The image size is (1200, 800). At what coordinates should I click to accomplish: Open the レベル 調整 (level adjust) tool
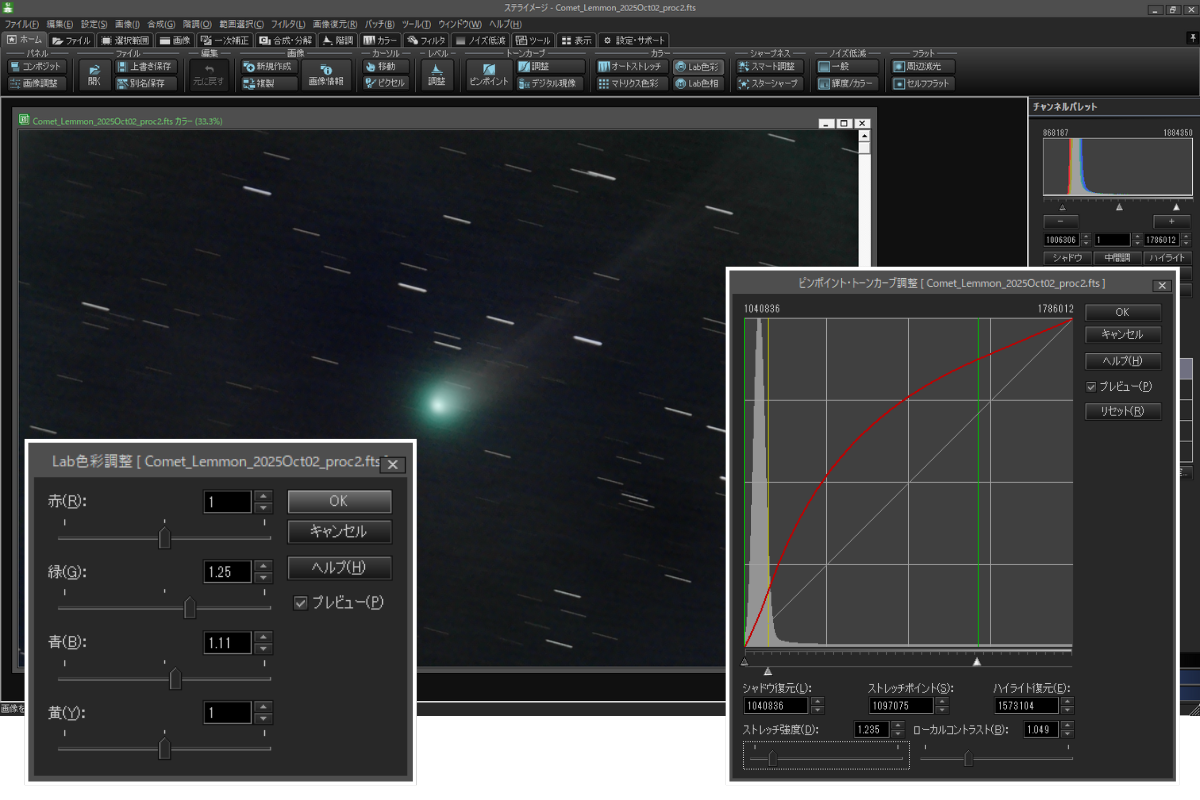click(437, 75)
